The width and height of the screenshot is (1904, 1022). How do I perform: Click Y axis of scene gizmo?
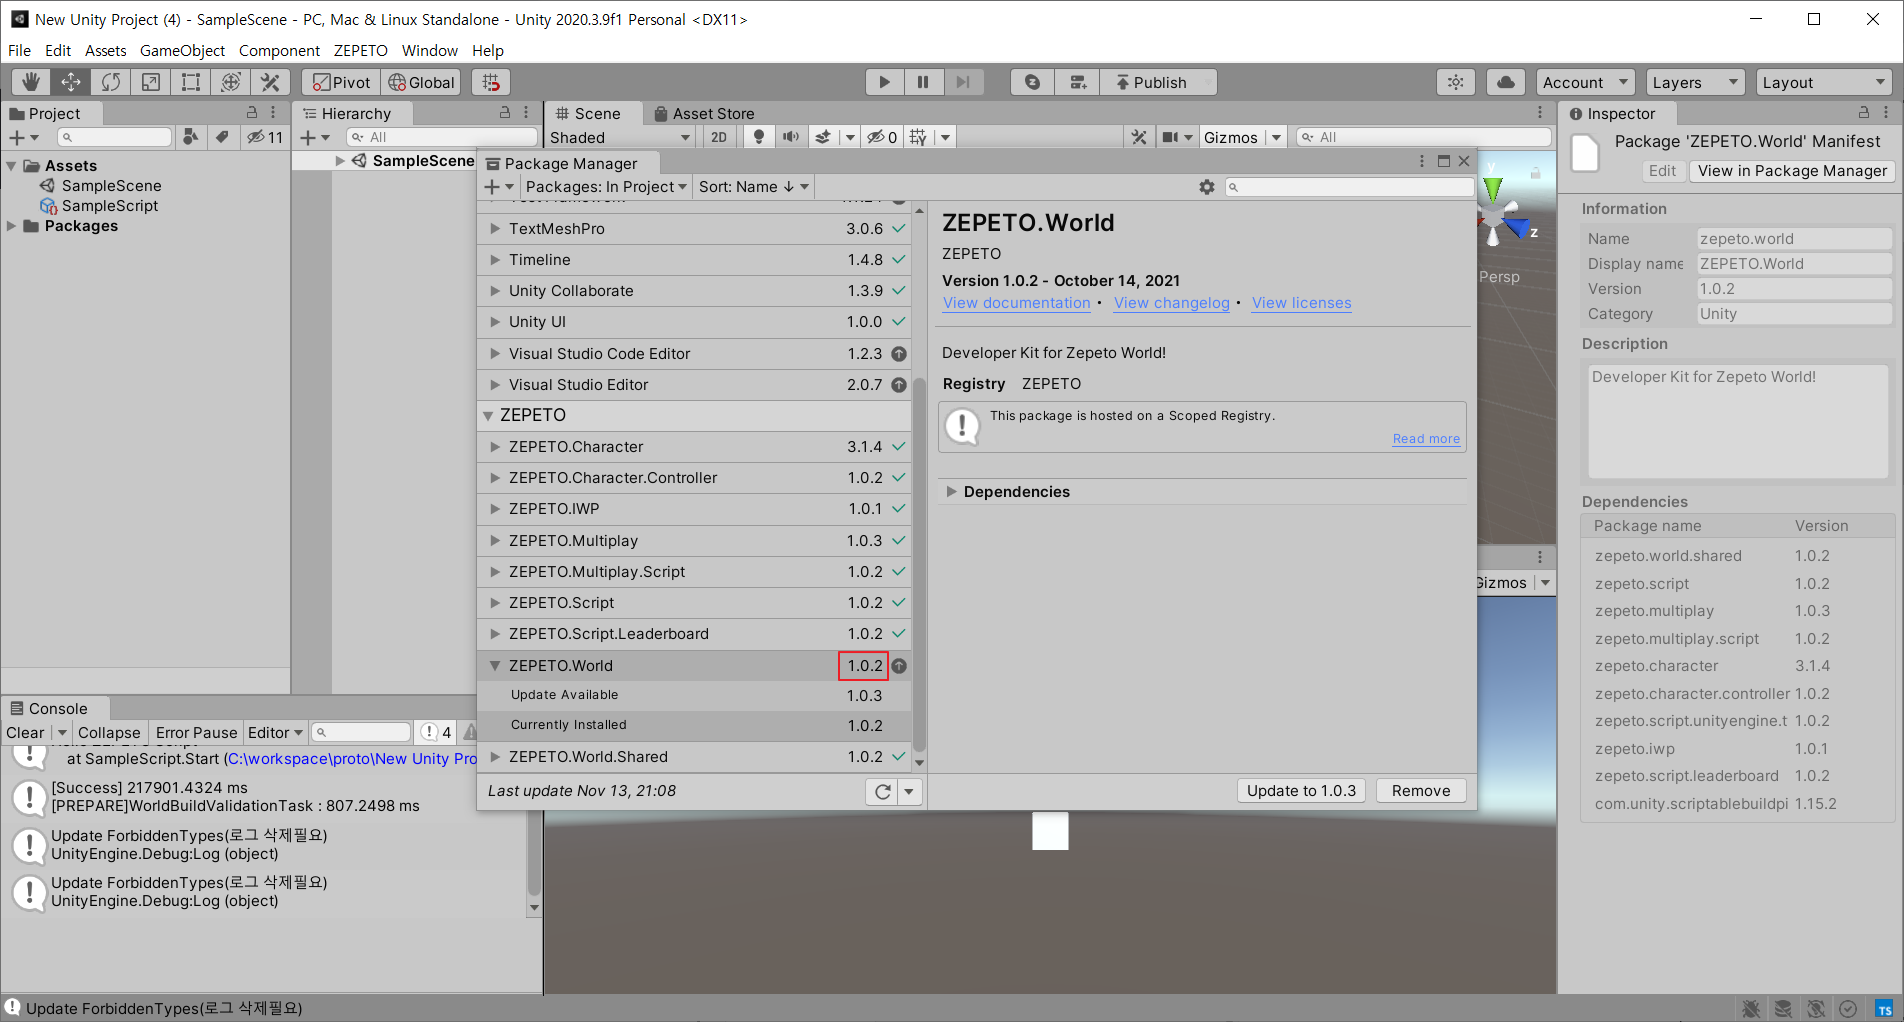[1492, 187]
